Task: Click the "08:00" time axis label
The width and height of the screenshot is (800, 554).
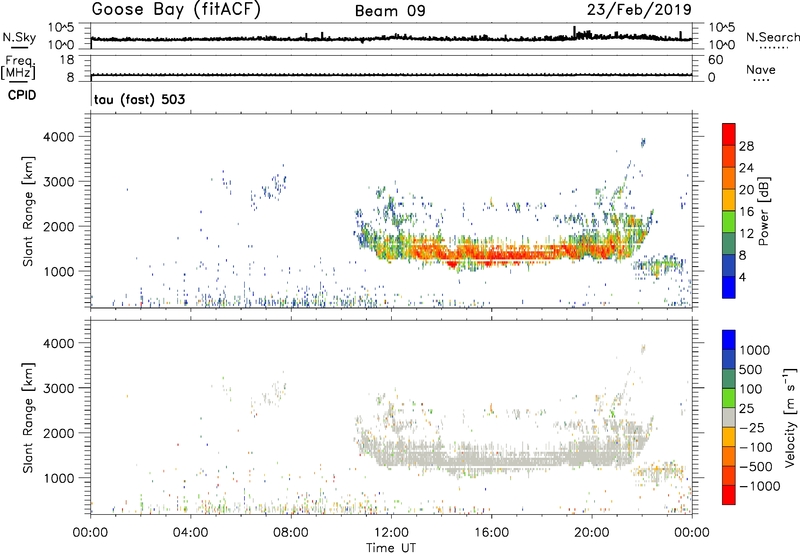Action: [x=291, y=533]
